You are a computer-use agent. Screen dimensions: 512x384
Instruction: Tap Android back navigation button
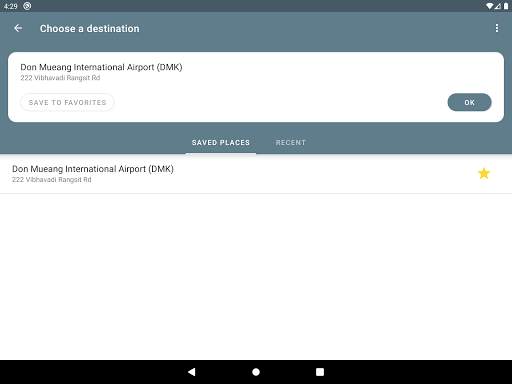coord(192,372)
